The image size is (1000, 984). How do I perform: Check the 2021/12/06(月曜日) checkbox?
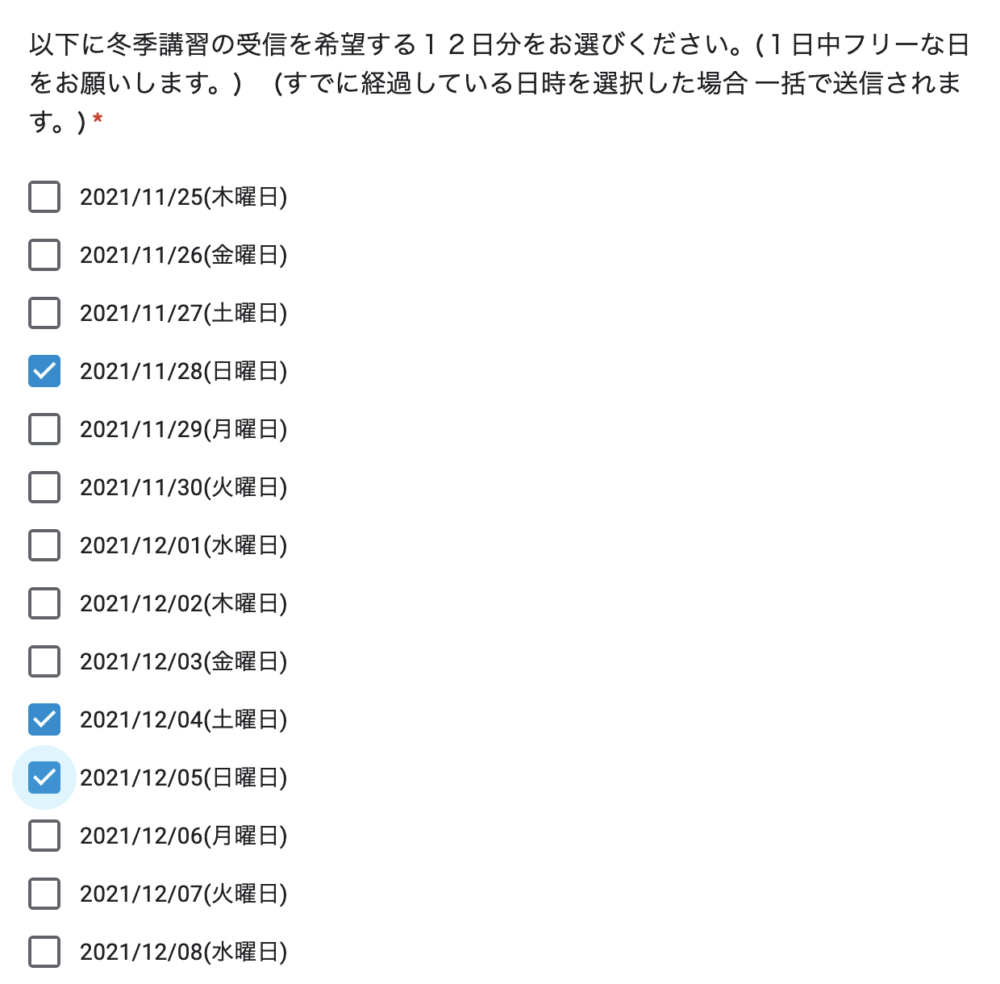pos(44,835)
